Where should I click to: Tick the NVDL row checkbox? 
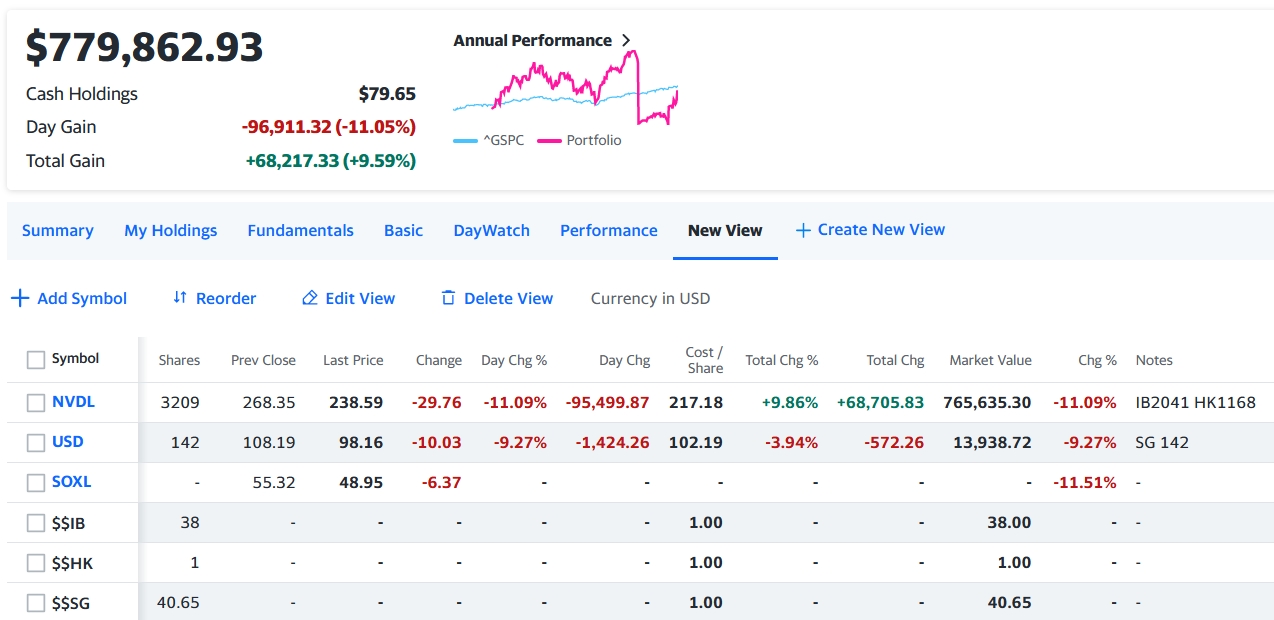36,403
